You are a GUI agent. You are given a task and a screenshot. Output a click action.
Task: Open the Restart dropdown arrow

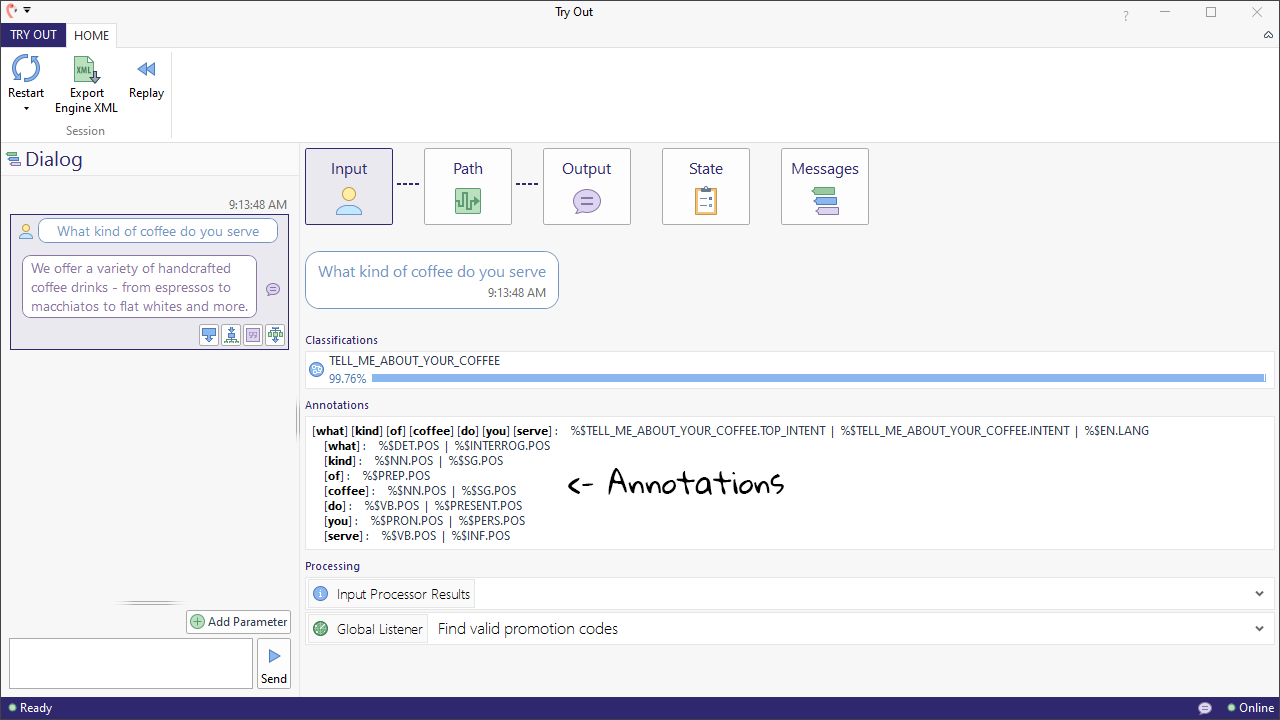click(x=26, y=108)
